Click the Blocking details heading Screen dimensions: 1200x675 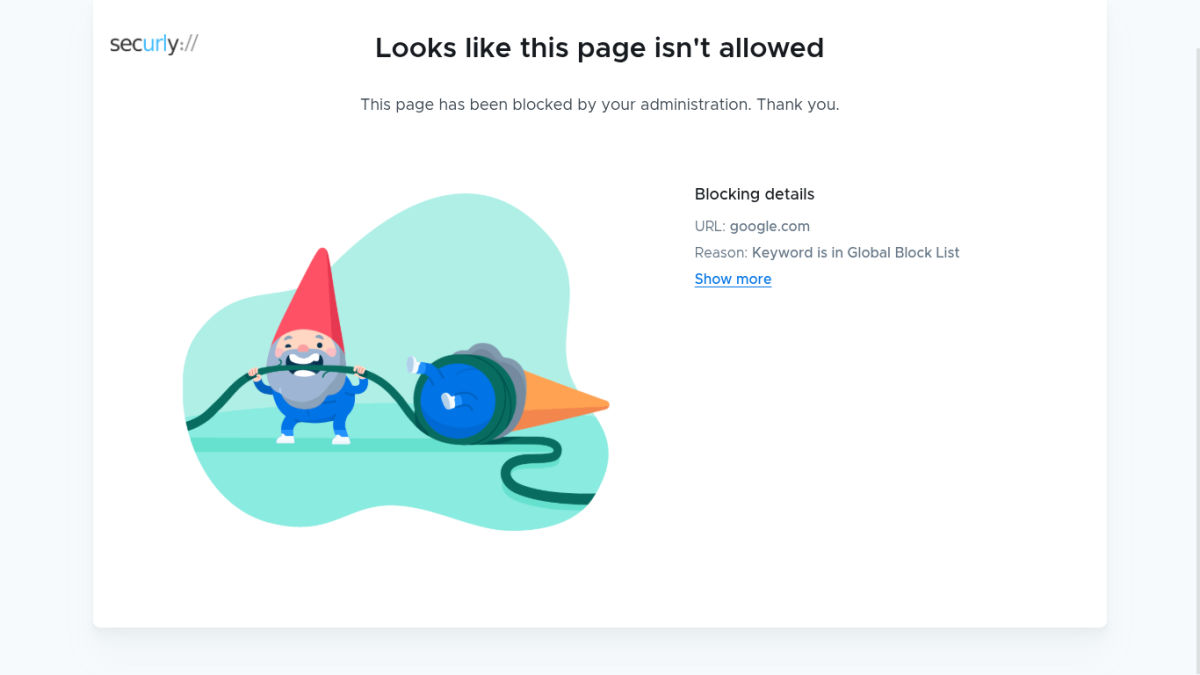click(755, 194)
